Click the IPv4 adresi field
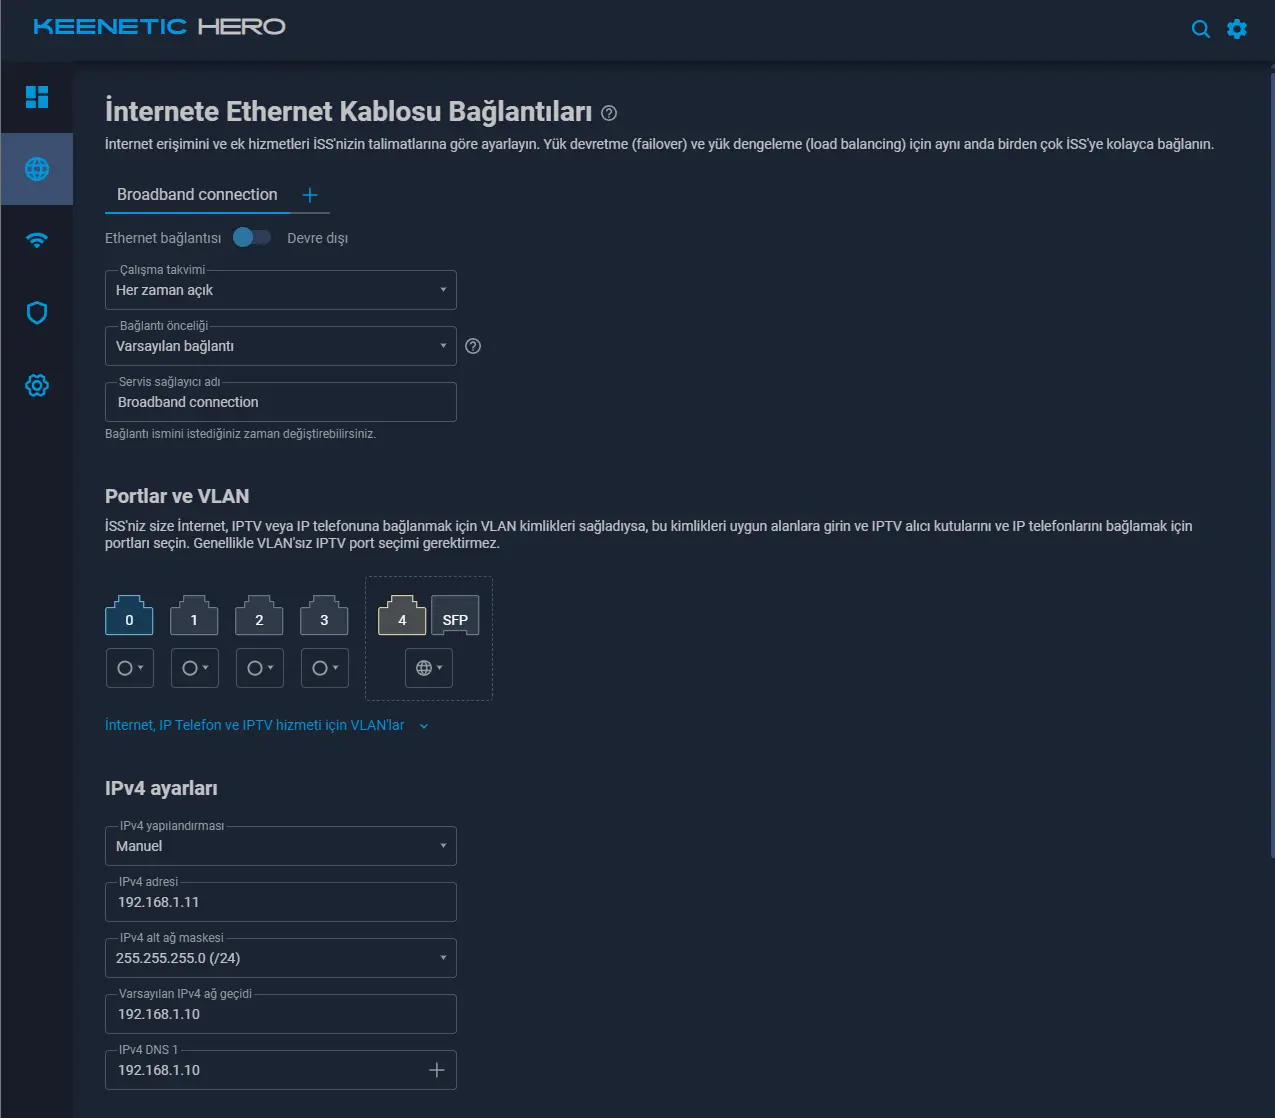 pyautogui.click(x=281, y=902)
